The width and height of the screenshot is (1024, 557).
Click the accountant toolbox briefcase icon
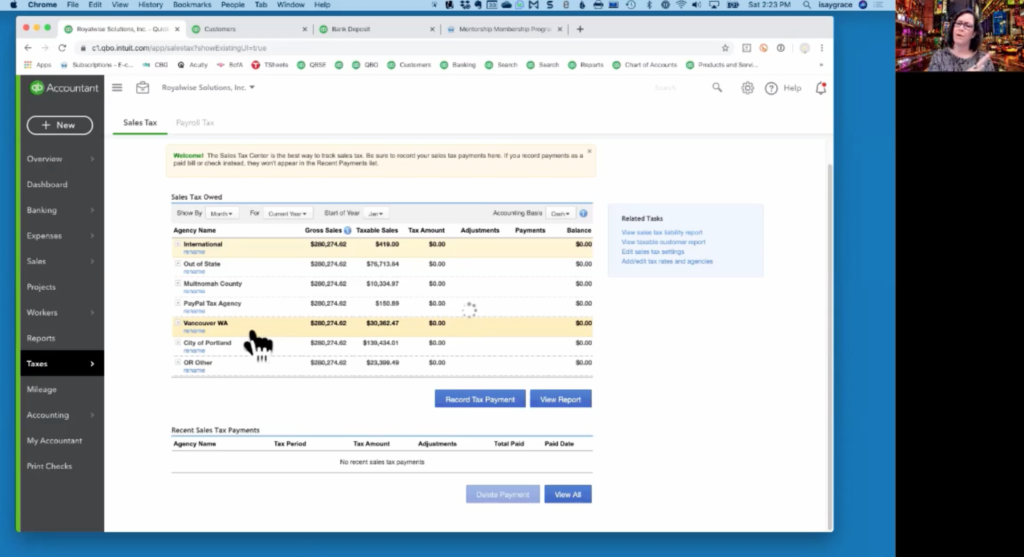point(142,88)
